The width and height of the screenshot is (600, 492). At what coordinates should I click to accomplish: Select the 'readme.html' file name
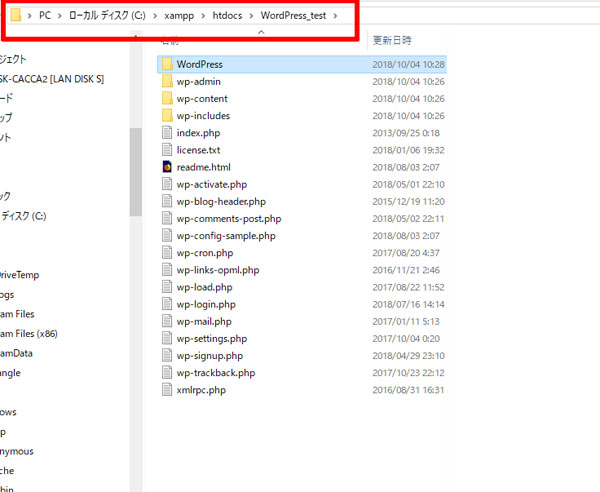[204, 167]
